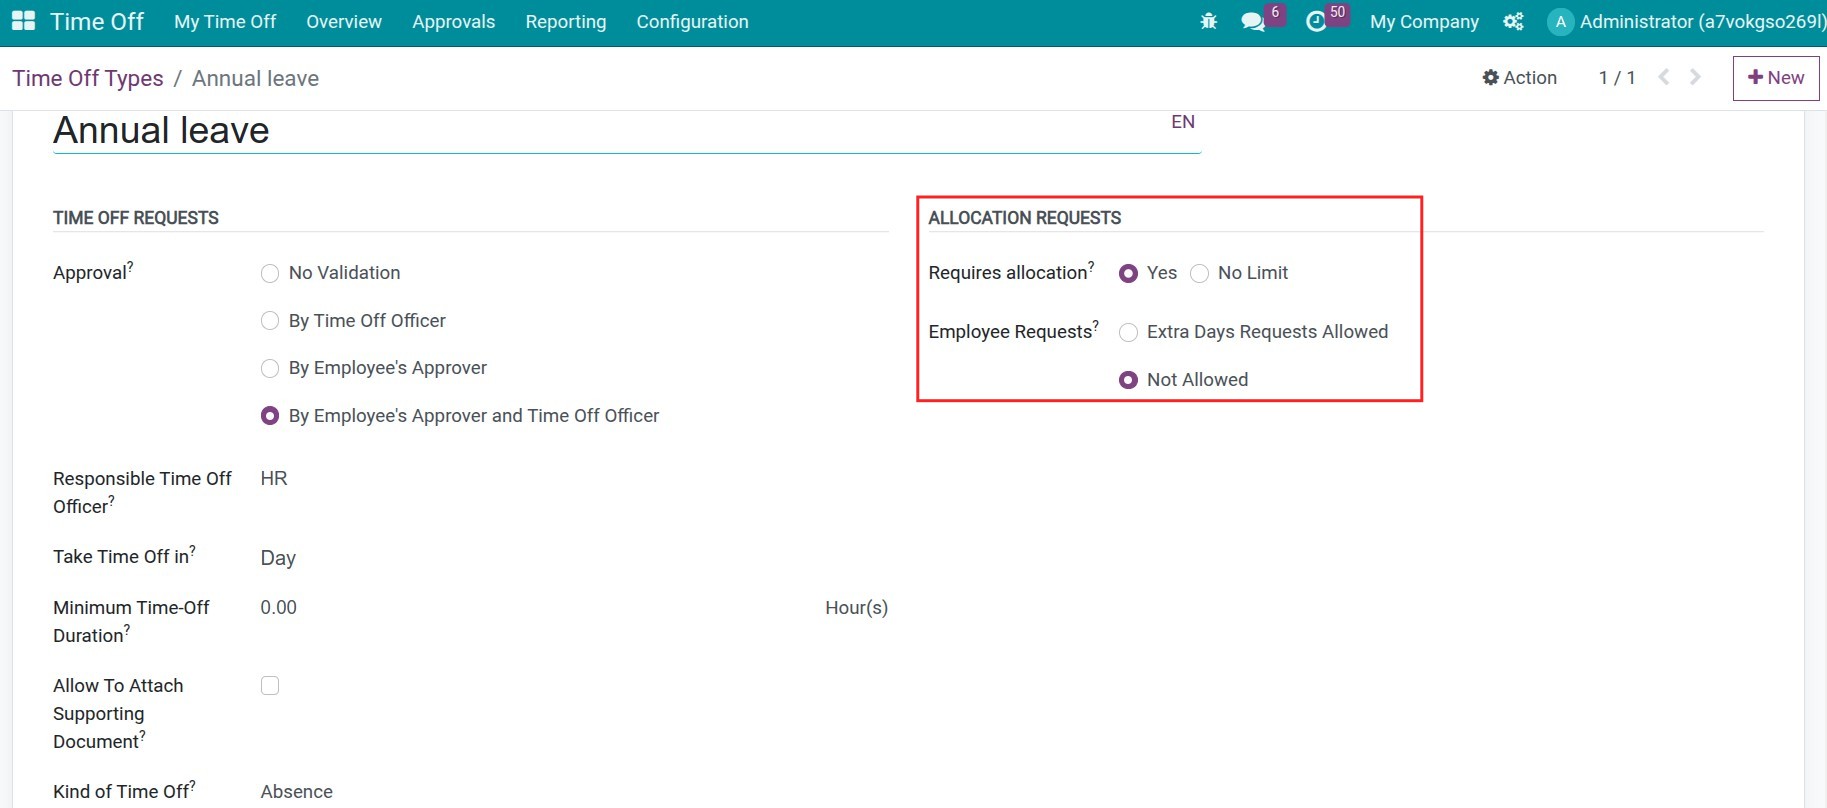
Task: Click the New button
Action: 1776,77
